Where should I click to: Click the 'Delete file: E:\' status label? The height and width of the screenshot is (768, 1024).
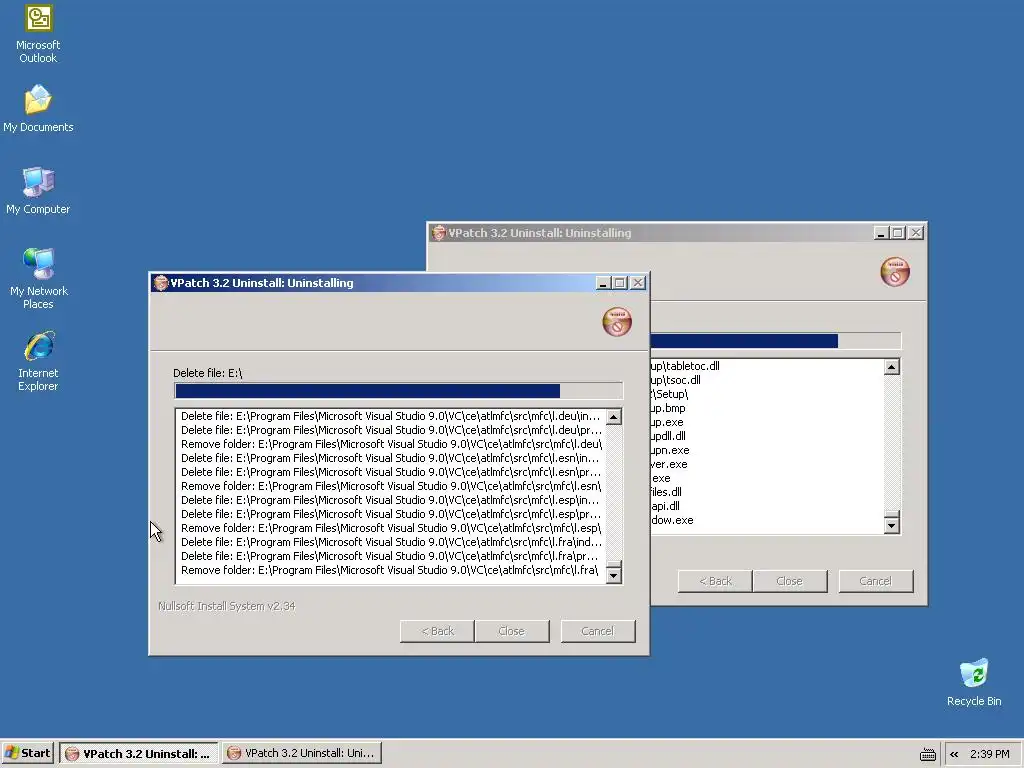[x=208, y=373]
